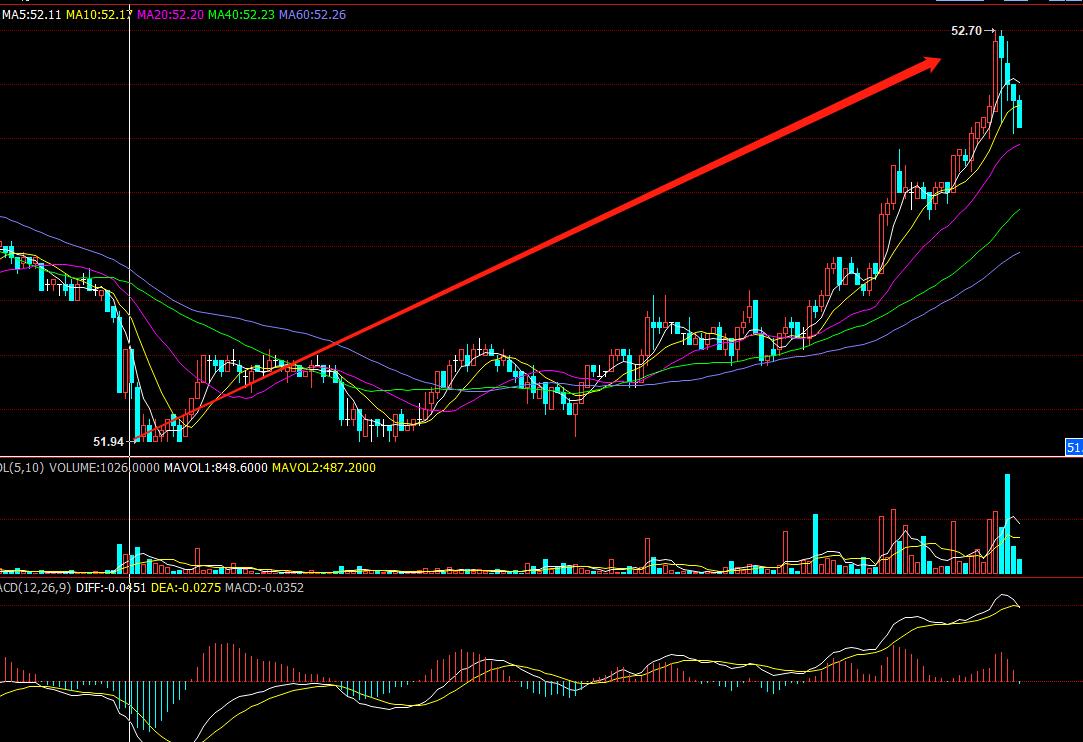Click the yellow MAVOL2:487.2000 value

(x=324, y=468)
